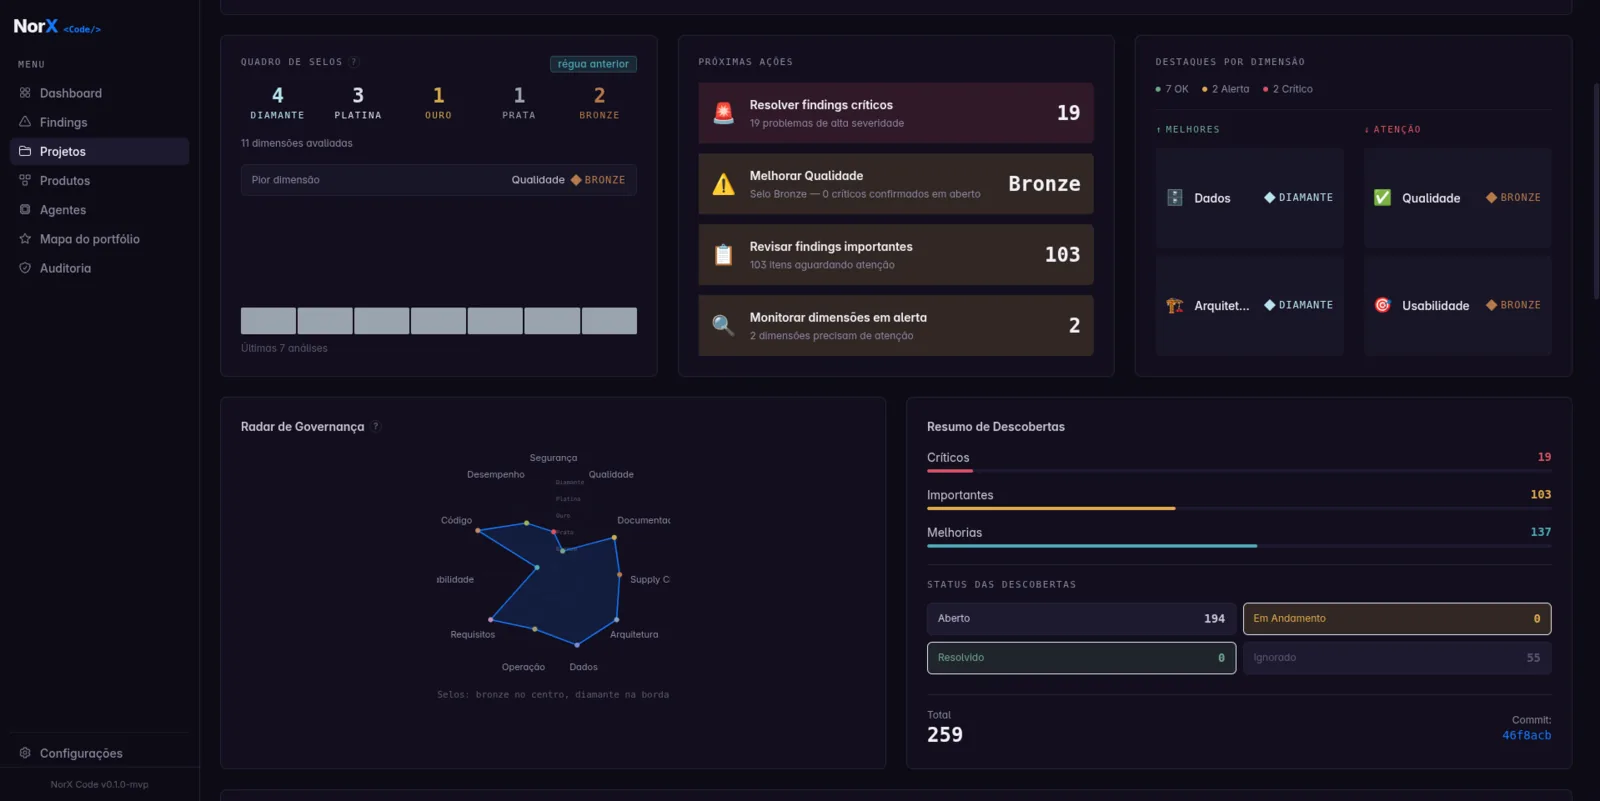
Task: Click the Configurações gear icon
Action: click(25, 753)
